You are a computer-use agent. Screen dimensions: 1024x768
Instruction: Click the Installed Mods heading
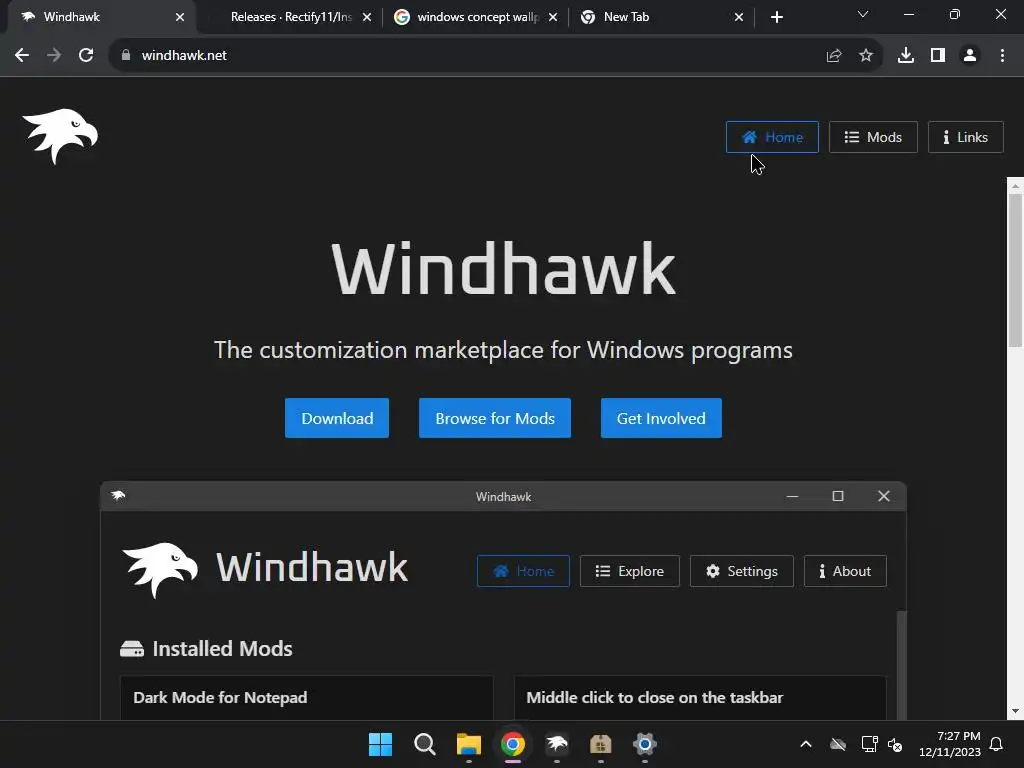coord(222,648)
